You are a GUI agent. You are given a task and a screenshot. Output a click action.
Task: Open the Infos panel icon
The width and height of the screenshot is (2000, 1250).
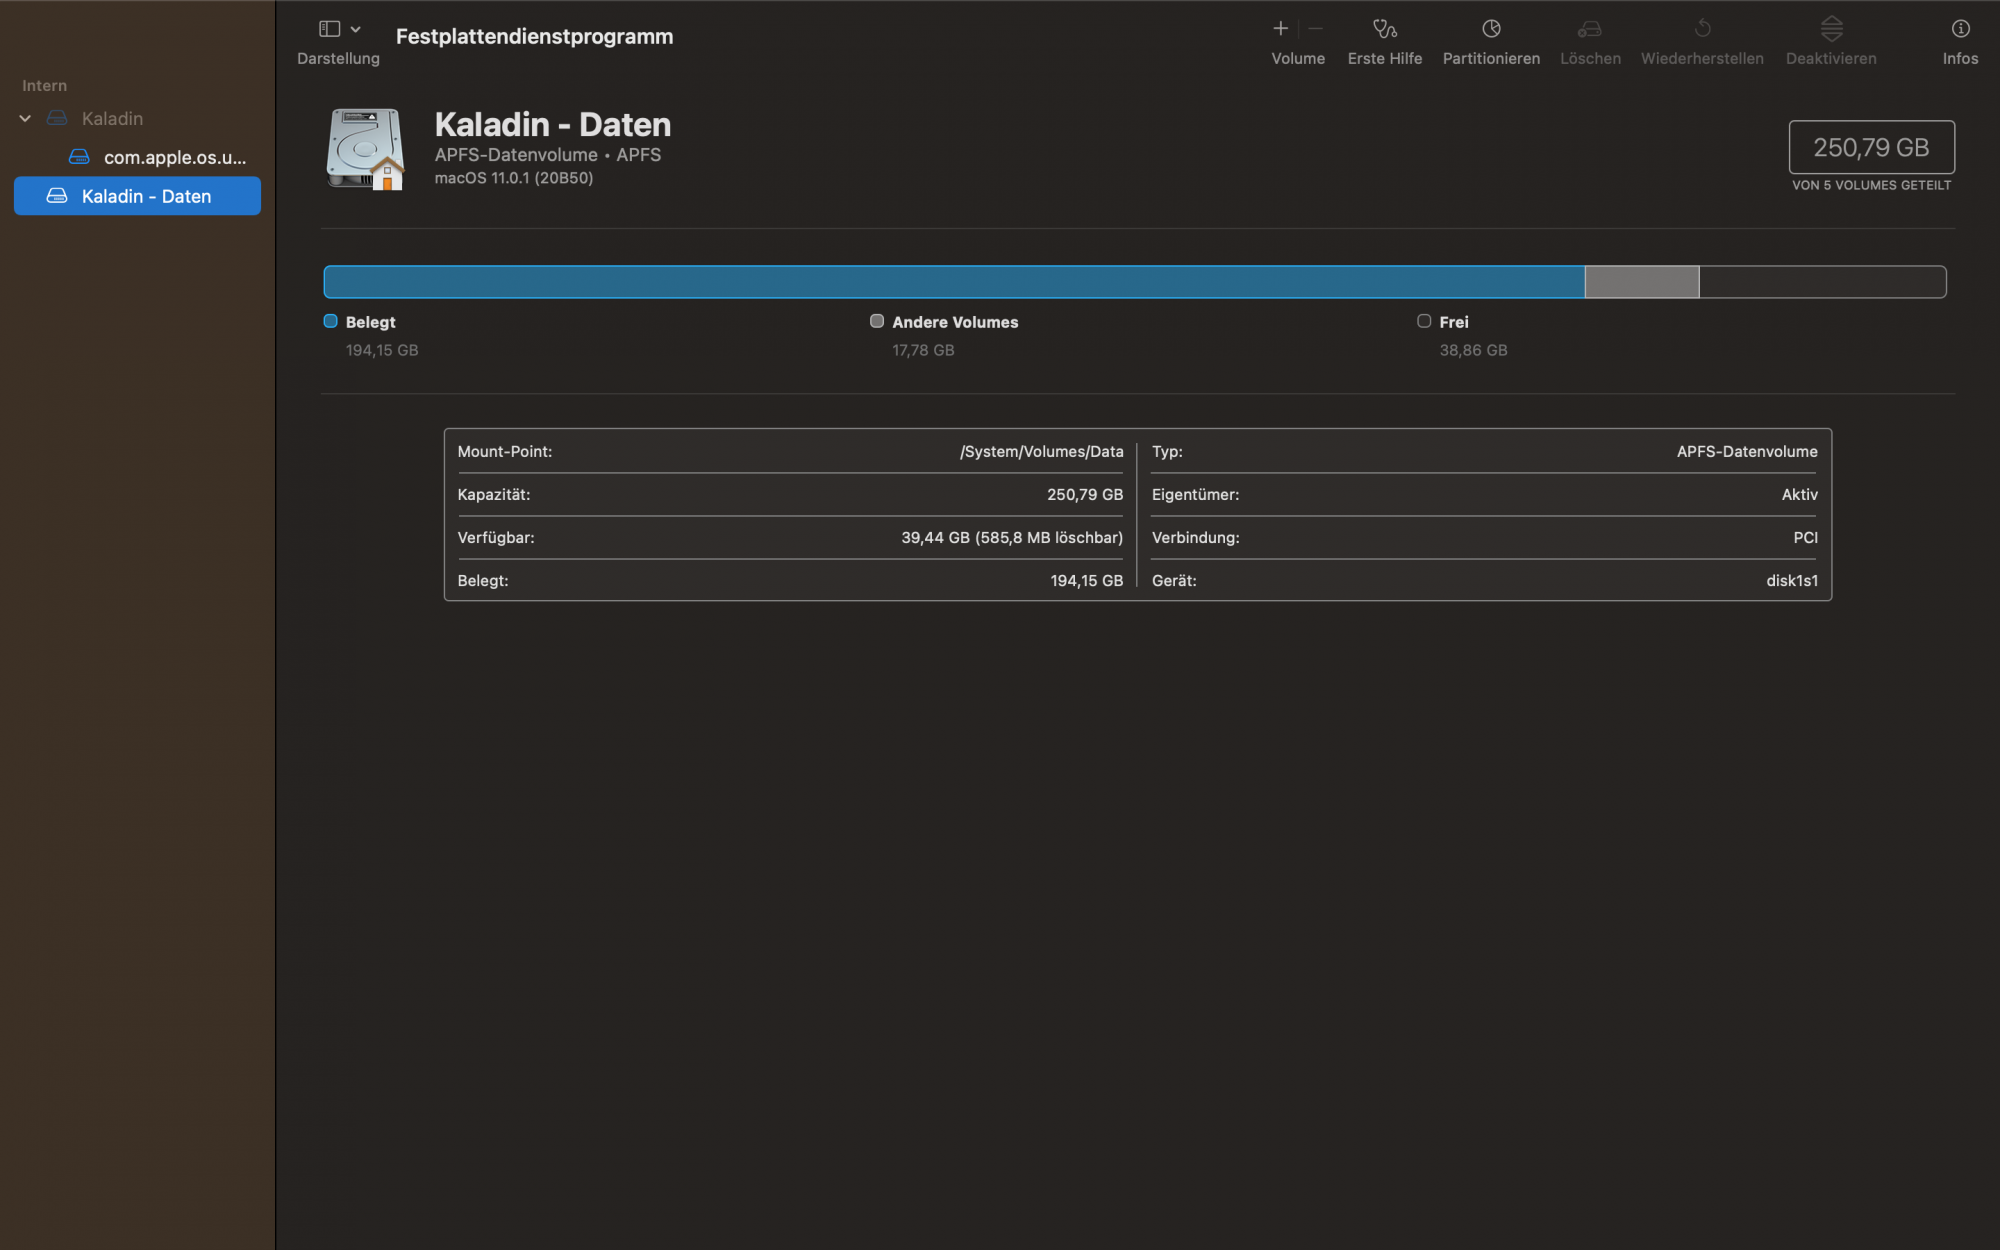(1960, 29)
